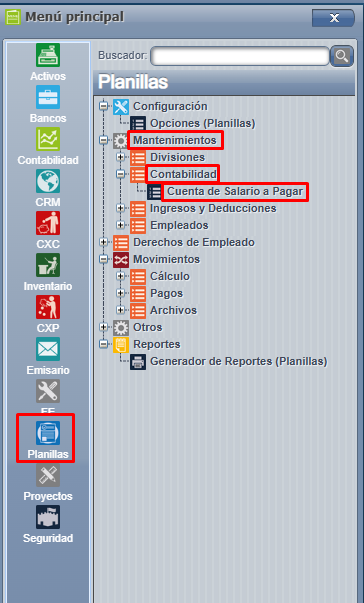Image resolution: width=364 pixels, height=603 pixels.
Task: Click the Cálculo orange list icon
Action: pyautogui.click(x=138, y=277)
